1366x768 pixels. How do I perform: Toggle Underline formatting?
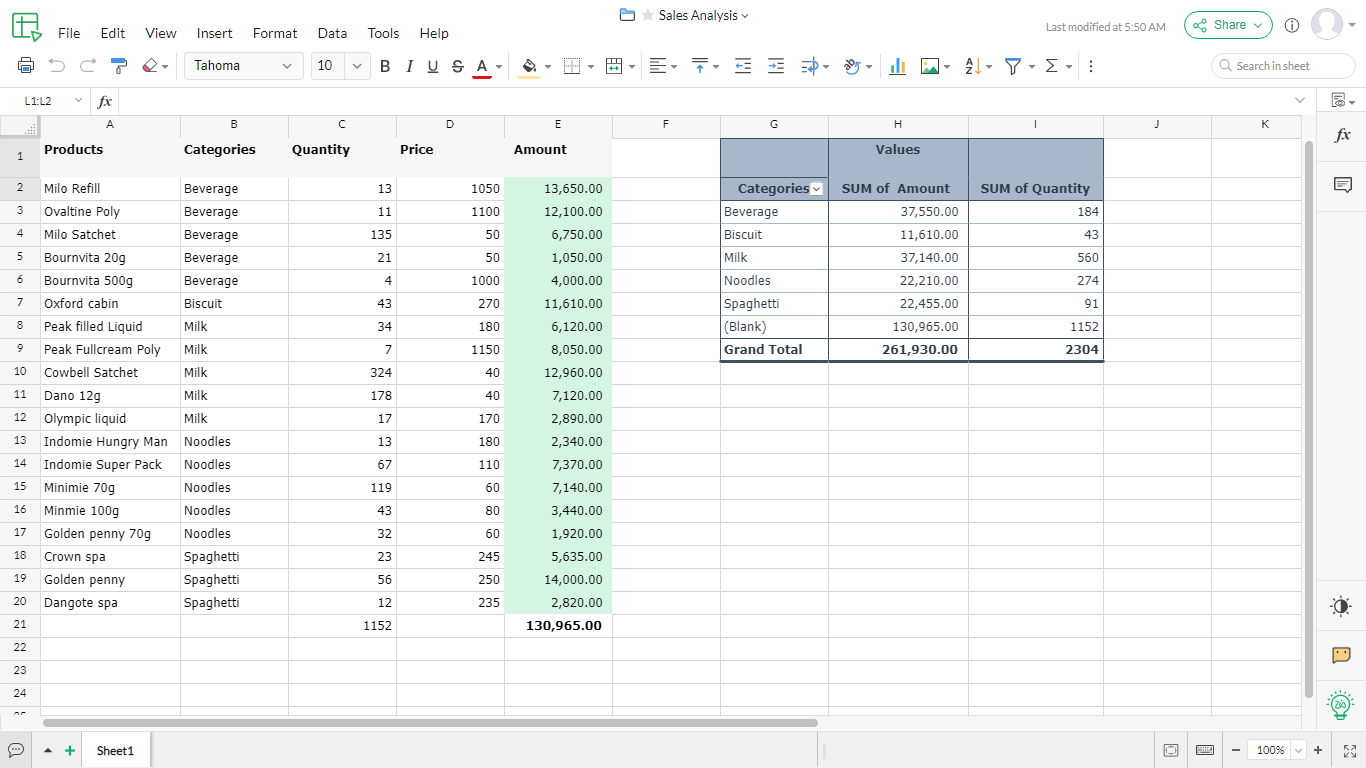(x=433, y=66)
